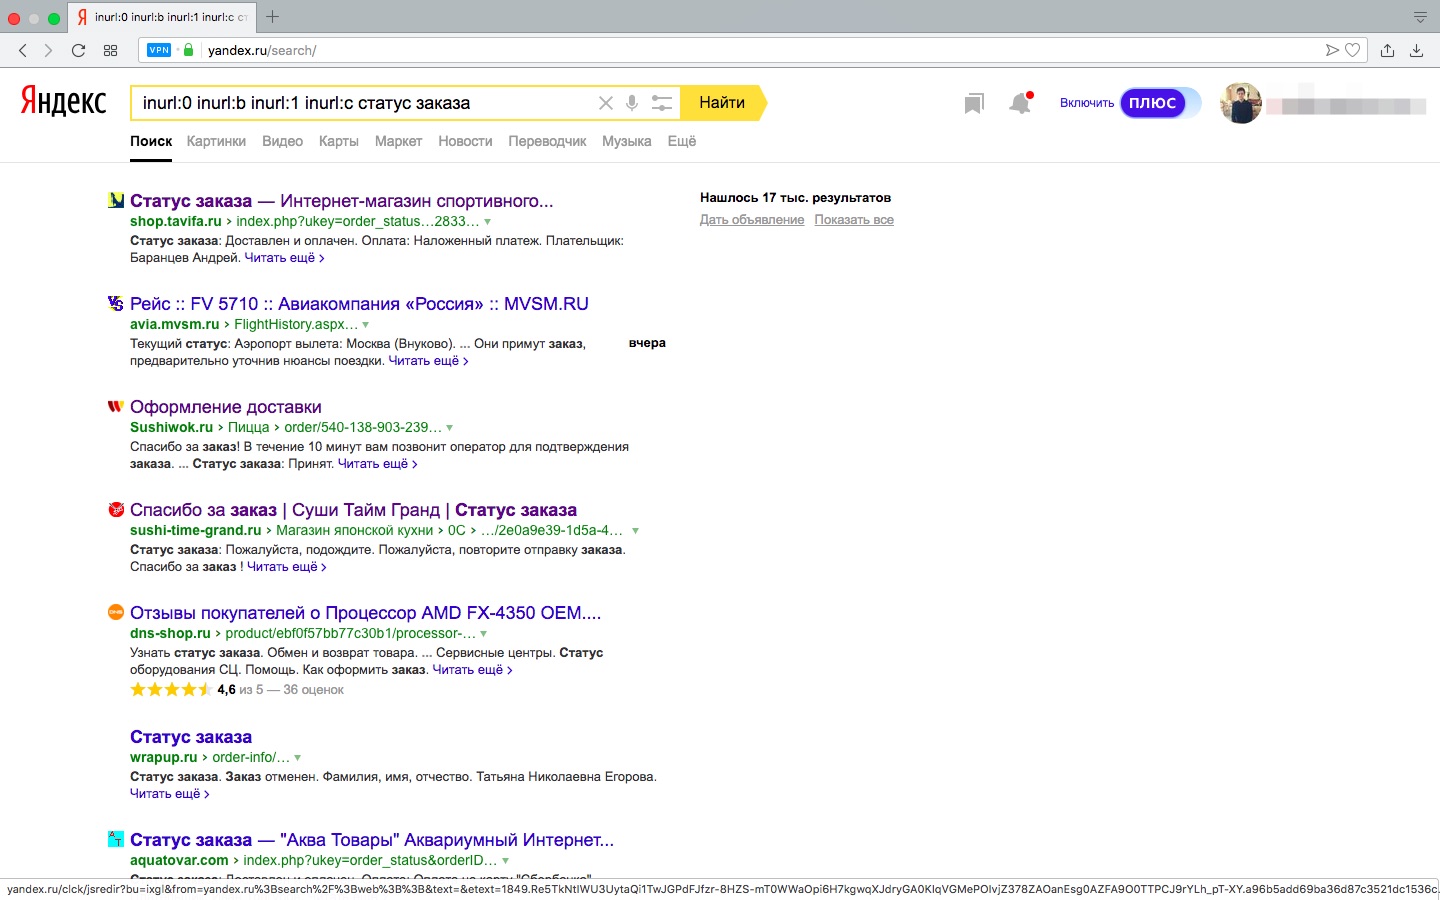
Task: Expand Читать ещё in the sushi-time-grand result
Action: 287,567
